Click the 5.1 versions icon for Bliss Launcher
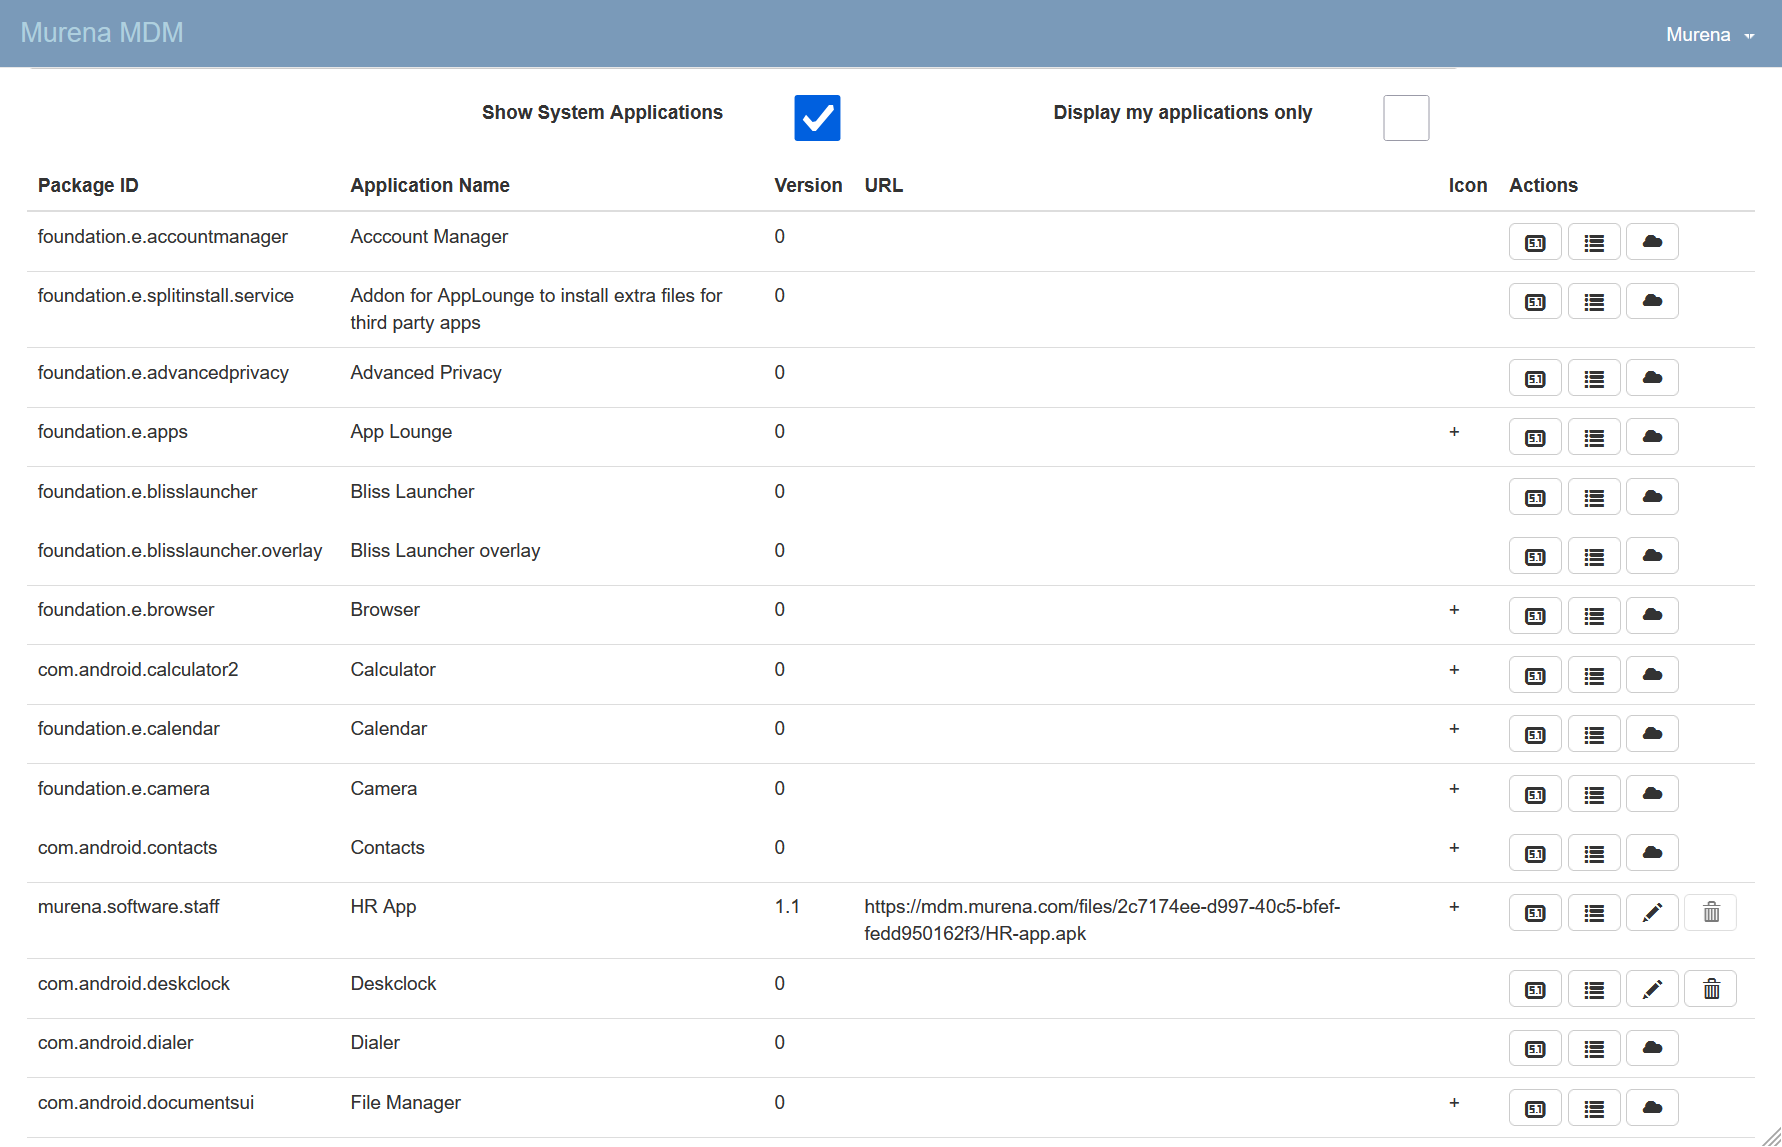1782x1147 pixels. pos(1535,498)
